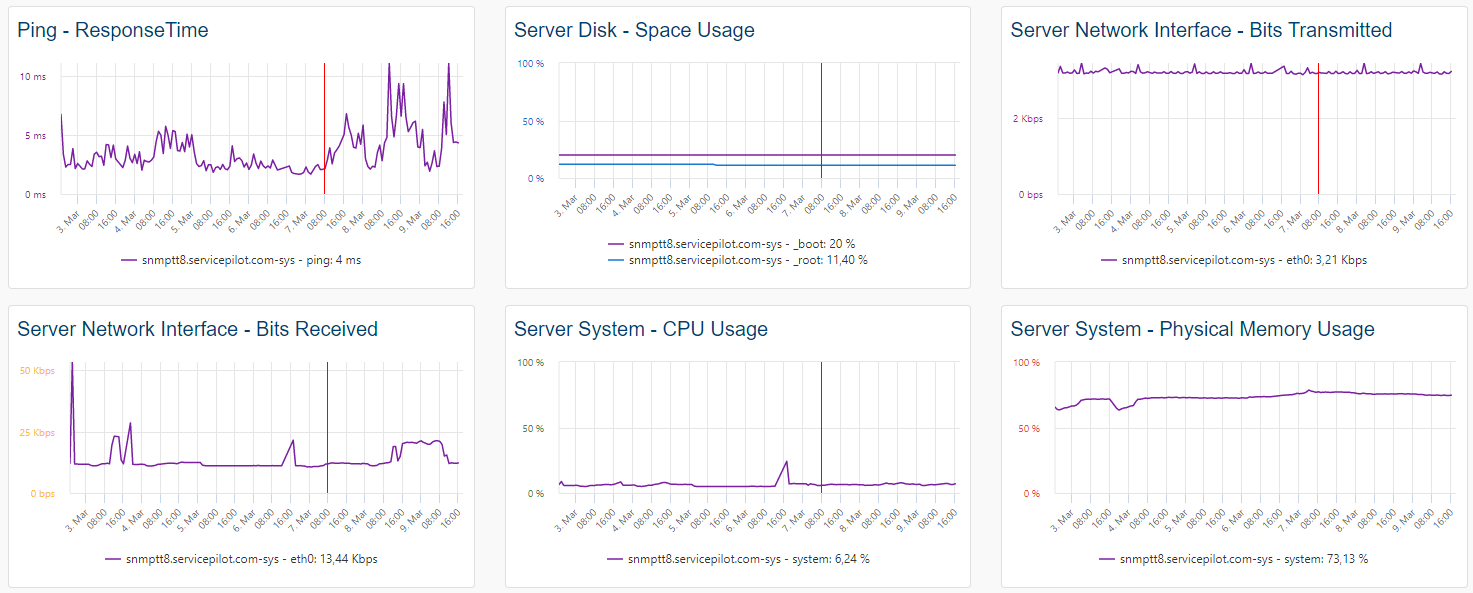
Task: Click the Server Disk - Space Usage title
Action: tap(634, 30)
